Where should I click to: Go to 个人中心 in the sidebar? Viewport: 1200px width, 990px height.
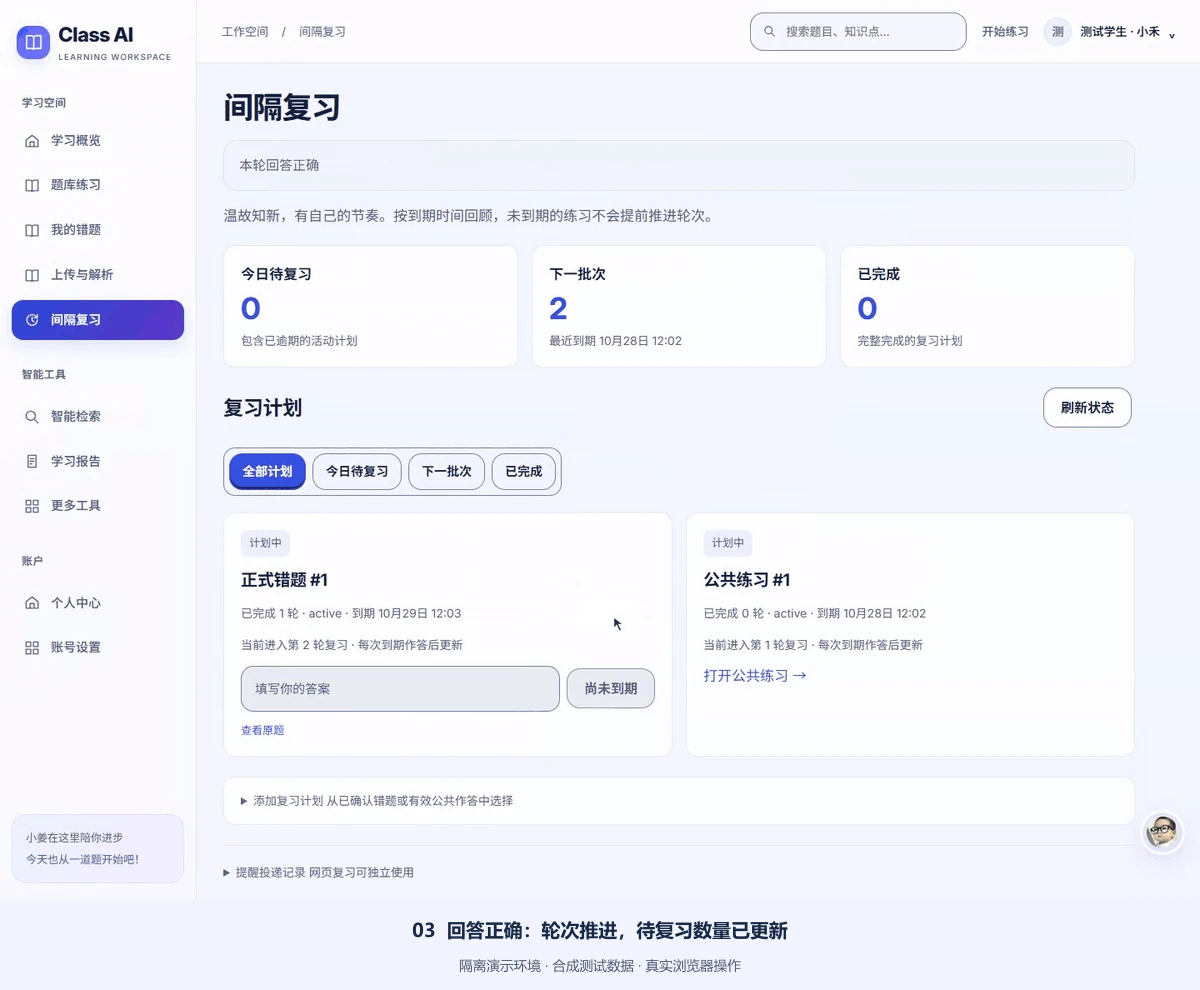(98, 603)
